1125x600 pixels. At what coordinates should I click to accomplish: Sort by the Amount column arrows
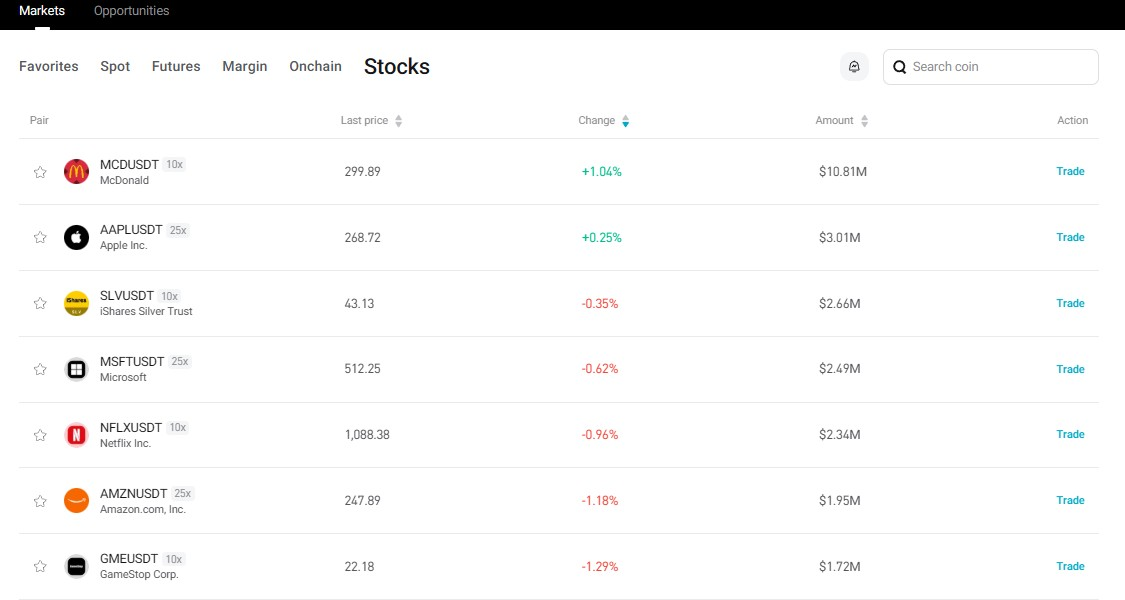tap(862, 120)
